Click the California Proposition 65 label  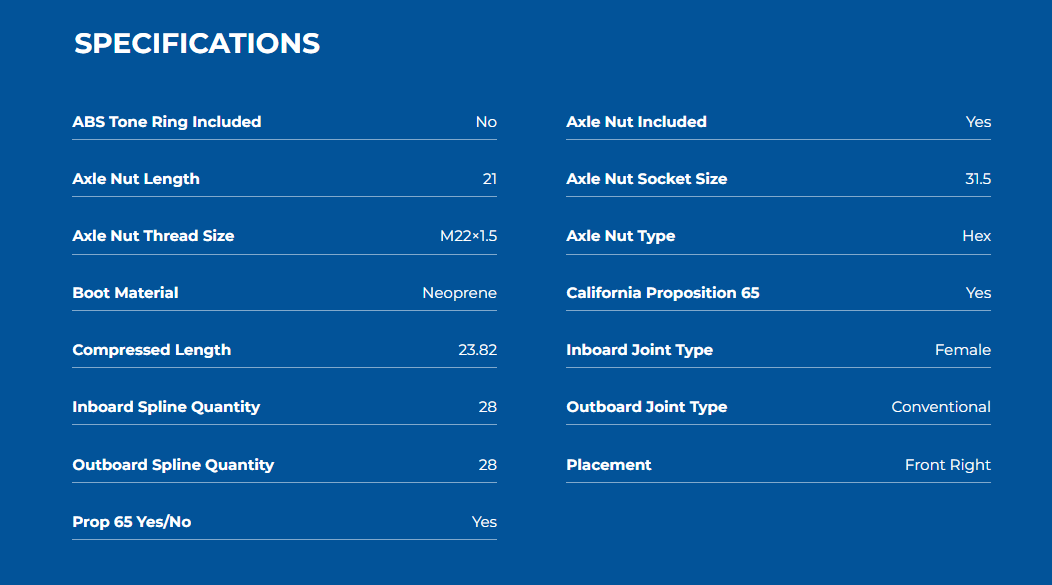tap(663, 293)
